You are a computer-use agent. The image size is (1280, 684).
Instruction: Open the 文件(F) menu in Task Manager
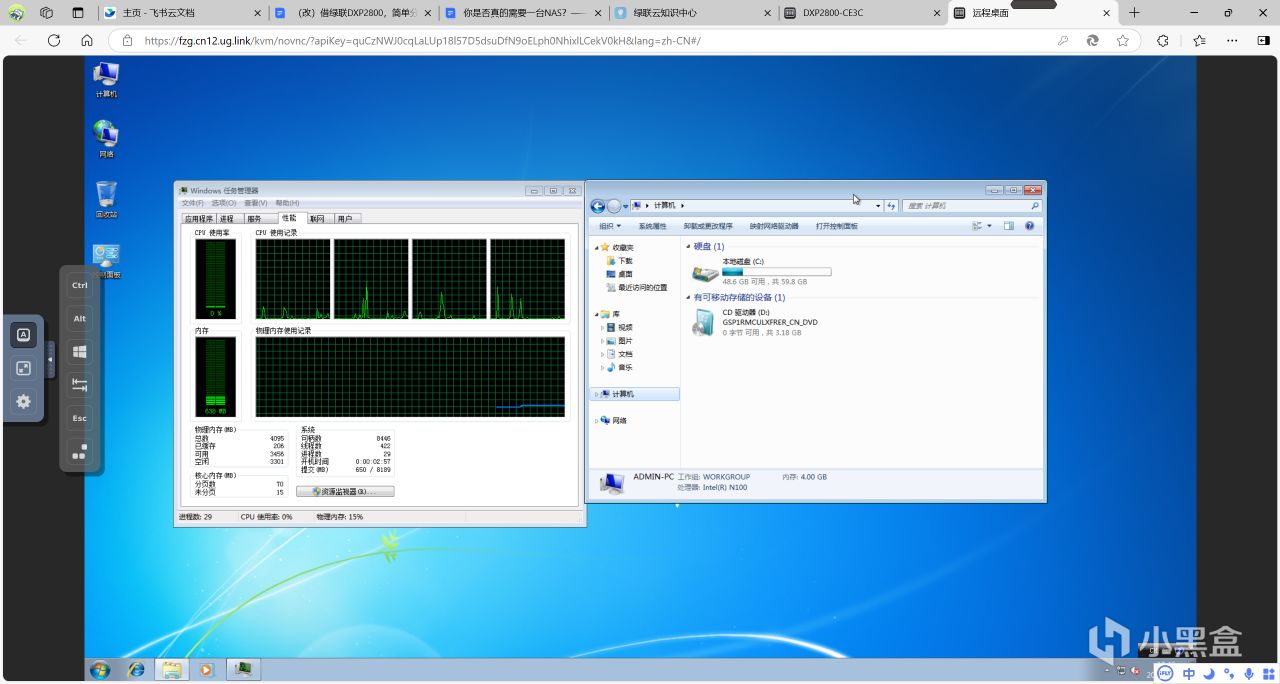point(192,203)
